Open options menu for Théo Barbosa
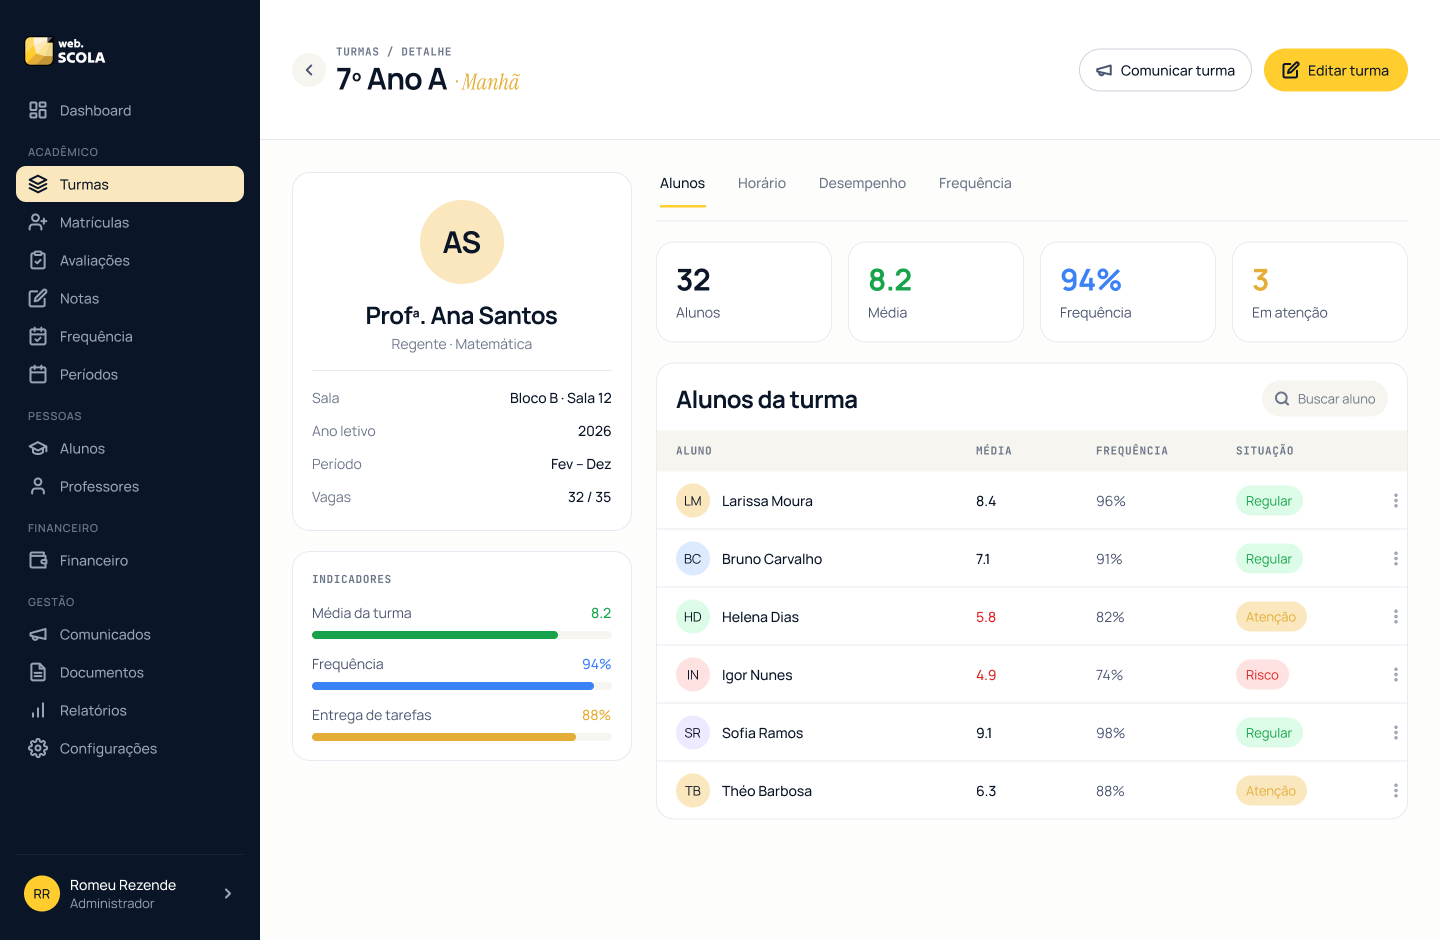 tap(1395, 791)
